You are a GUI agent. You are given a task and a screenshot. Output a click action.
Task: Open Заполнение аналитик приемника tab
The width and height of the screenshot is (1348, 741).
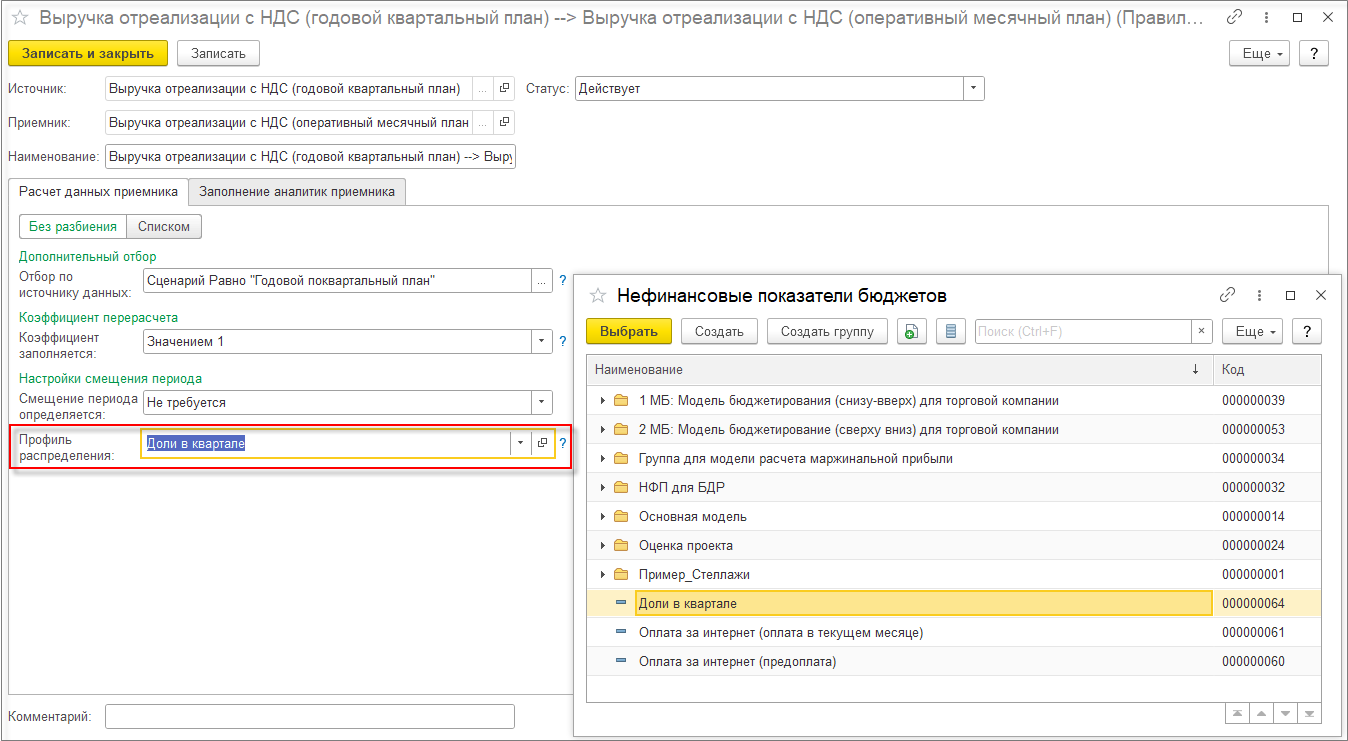pos(297,192)
